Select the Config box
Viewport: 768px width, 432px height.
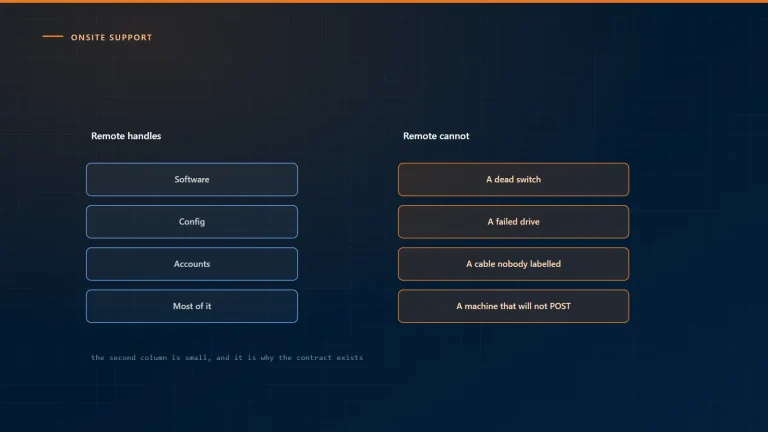[192, 221]
